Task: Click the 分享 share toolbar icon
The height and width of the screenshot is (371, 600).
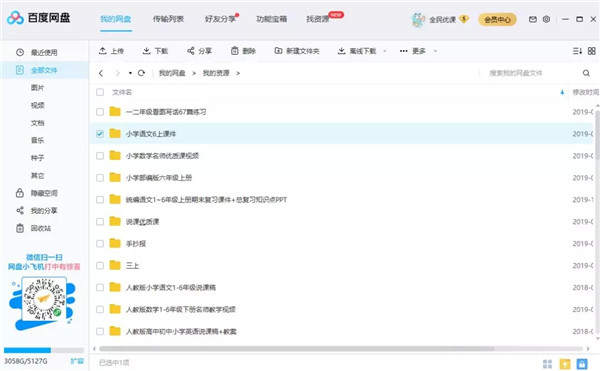Action: [x=191, y=51]
